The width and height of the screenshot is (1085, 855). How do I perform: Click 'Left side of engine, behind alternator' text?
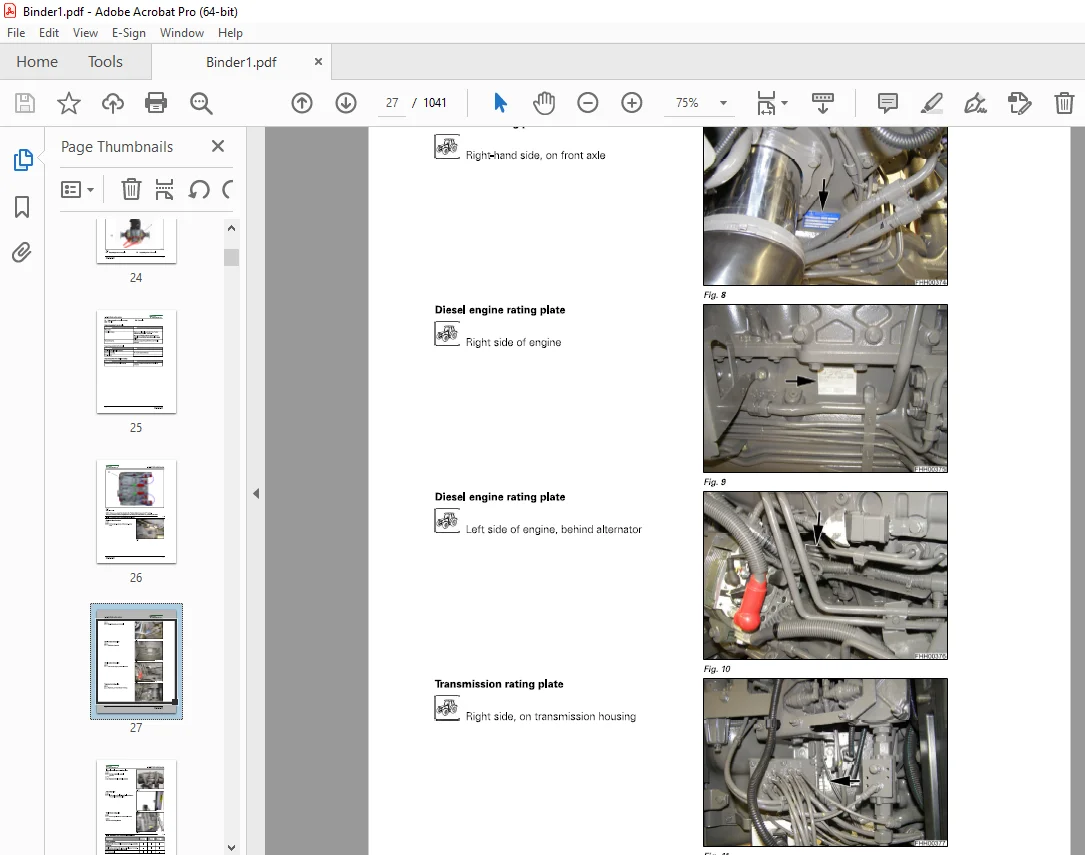click(554, 529)
